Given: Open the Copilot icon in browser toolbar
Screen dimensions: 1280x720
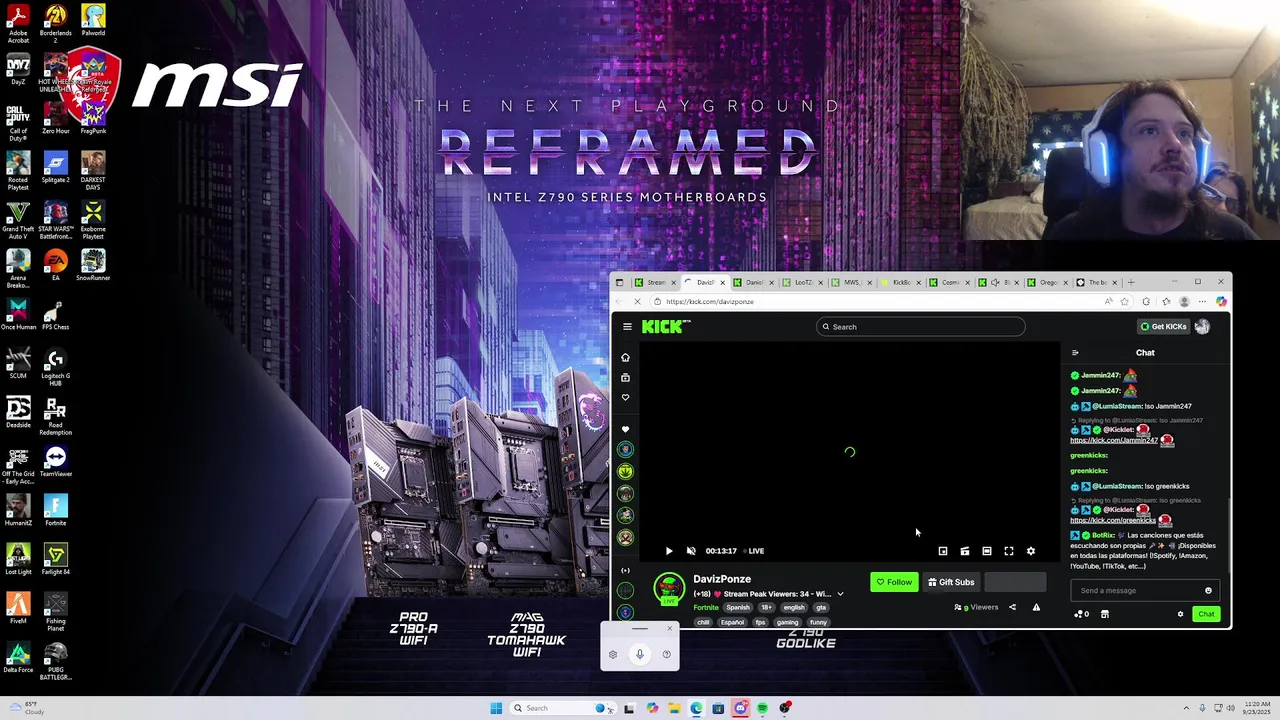Looking at the screenshot, I should (1221, 301).
